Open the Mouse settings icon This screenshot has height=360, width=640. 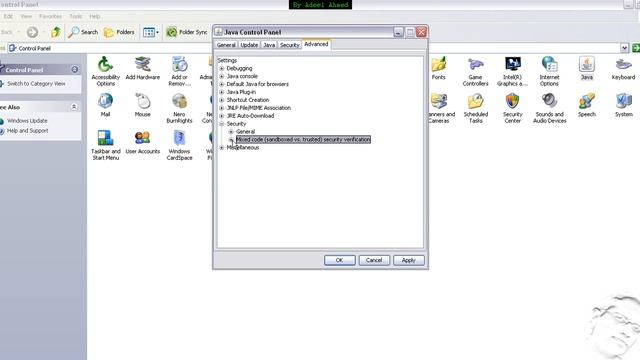click(x=142, y=104)
